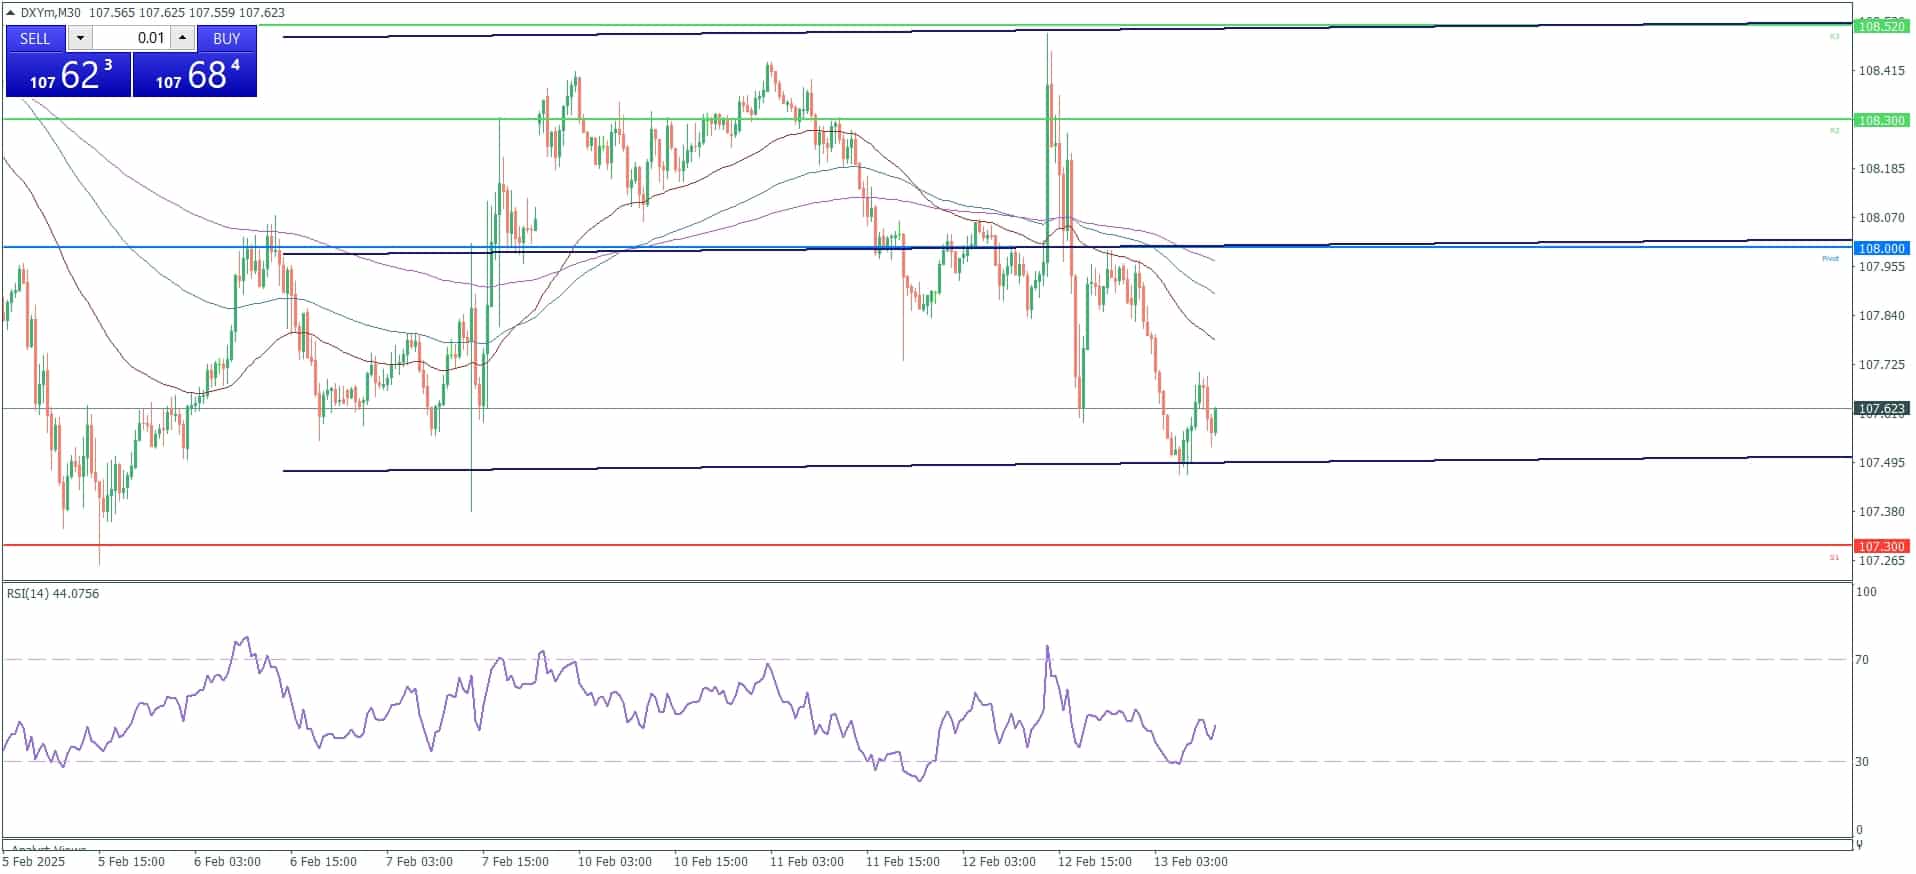Click the 108.415 price scale label

(1881, 71)
